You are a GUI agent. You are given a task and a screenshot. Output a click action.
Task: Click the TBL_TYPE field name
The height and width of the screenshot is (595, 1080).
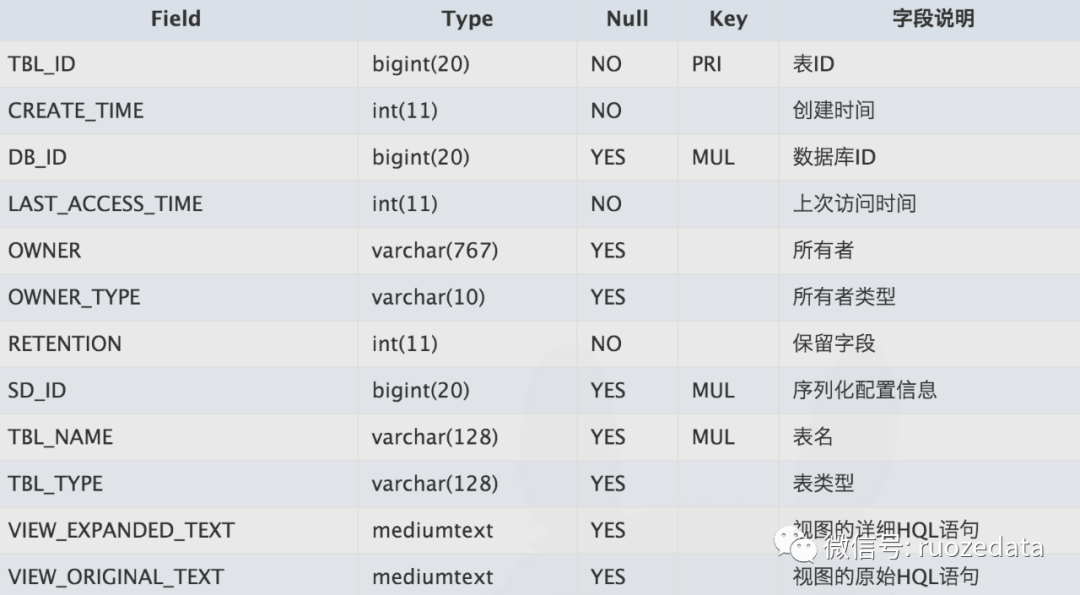pos(55,484)
